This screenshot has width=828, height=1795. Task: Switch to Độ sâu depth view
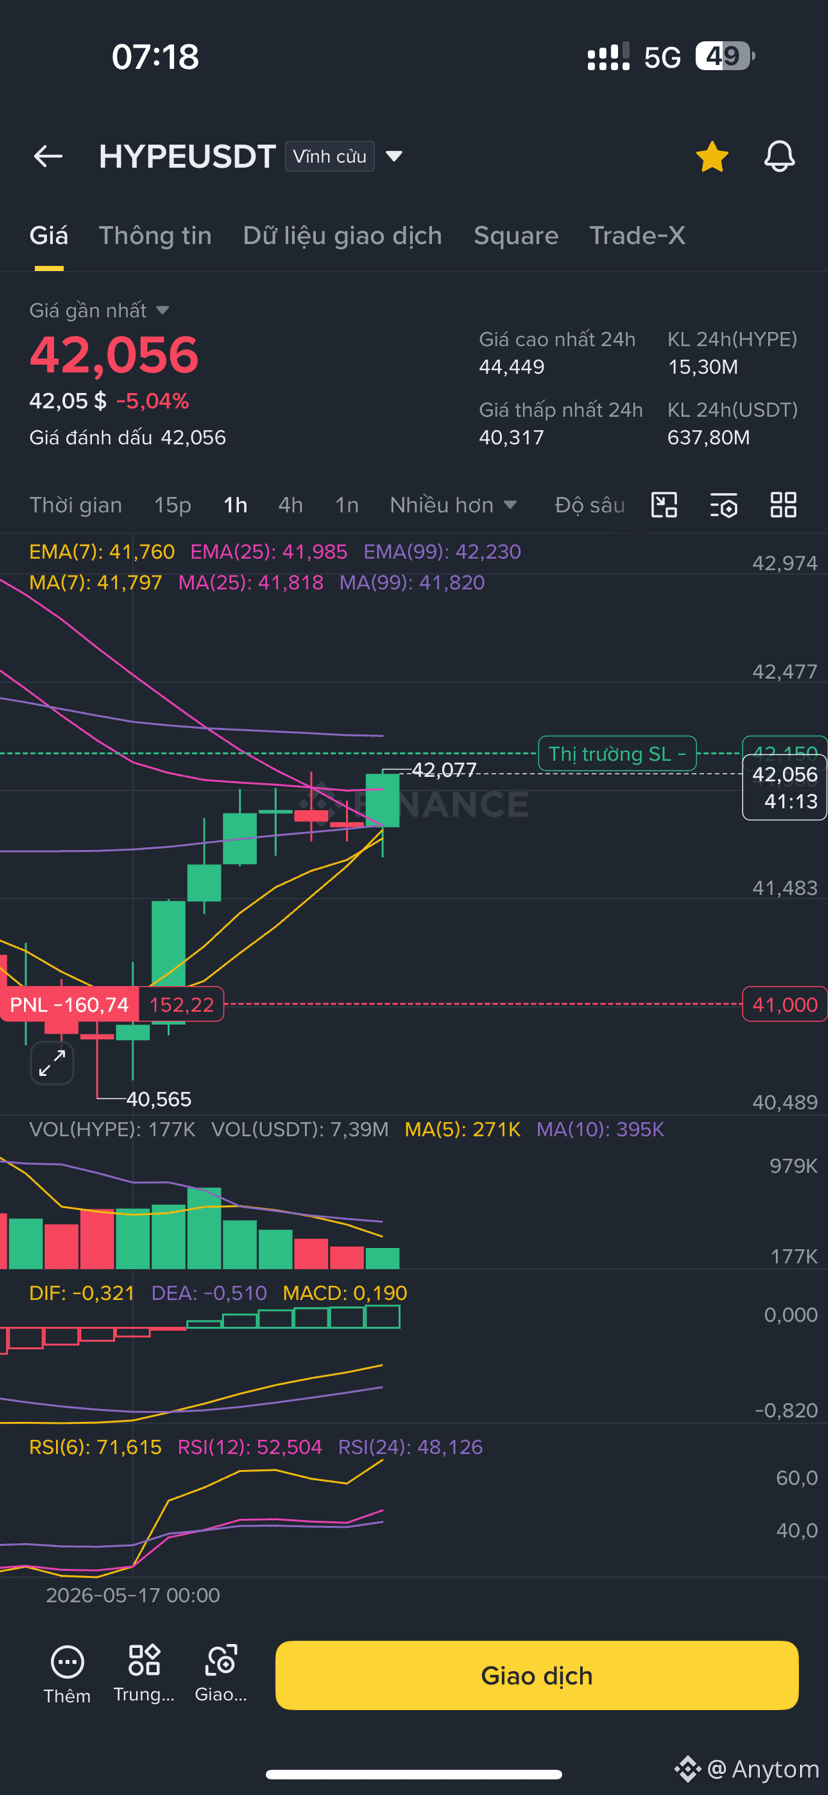point(590,505)
